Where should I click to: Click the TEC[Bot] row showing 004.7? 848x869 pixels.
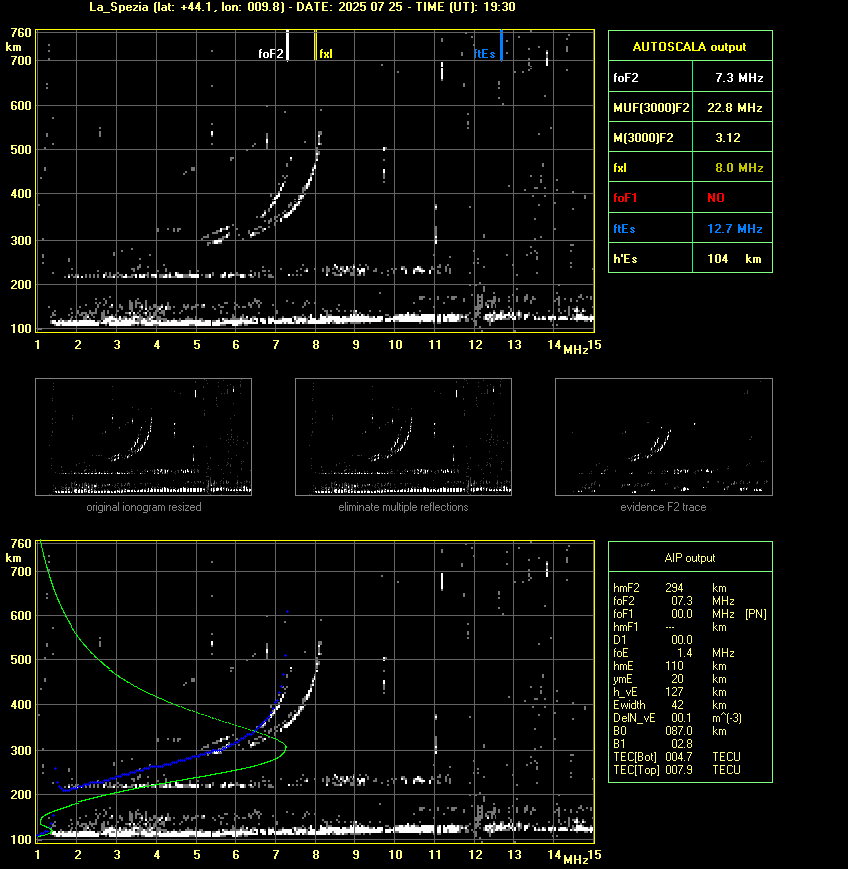(x=677, y=756)
